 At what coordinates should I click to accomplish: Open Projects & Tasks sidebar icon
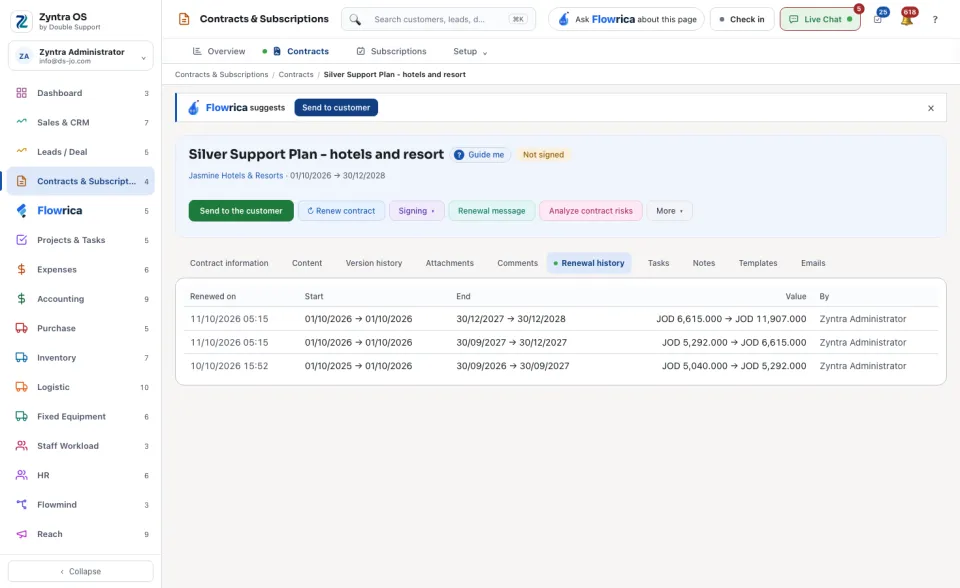[21, 240]
